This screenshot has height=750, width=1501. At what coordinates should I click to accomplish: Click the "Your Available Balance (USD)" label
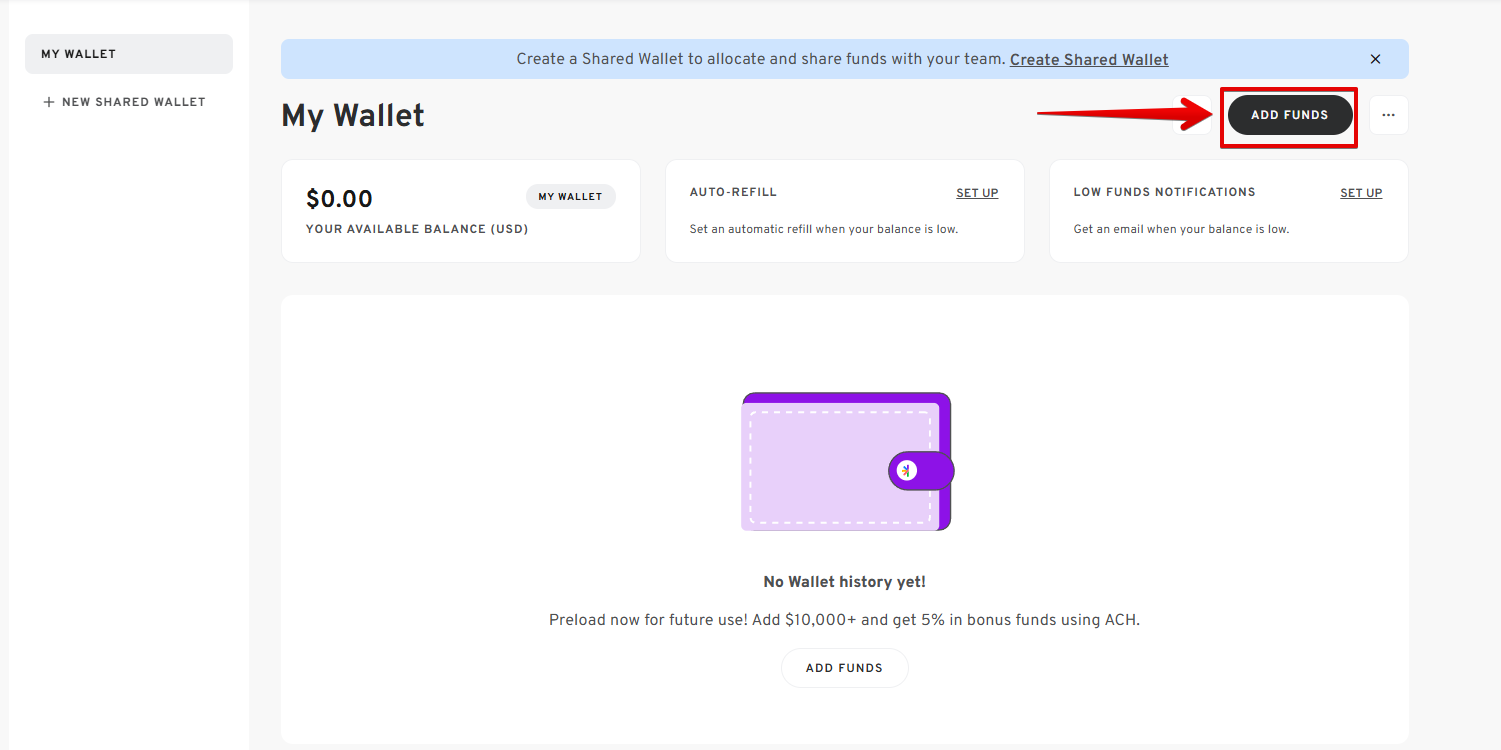pyautogui.click(x=417, y=229)
